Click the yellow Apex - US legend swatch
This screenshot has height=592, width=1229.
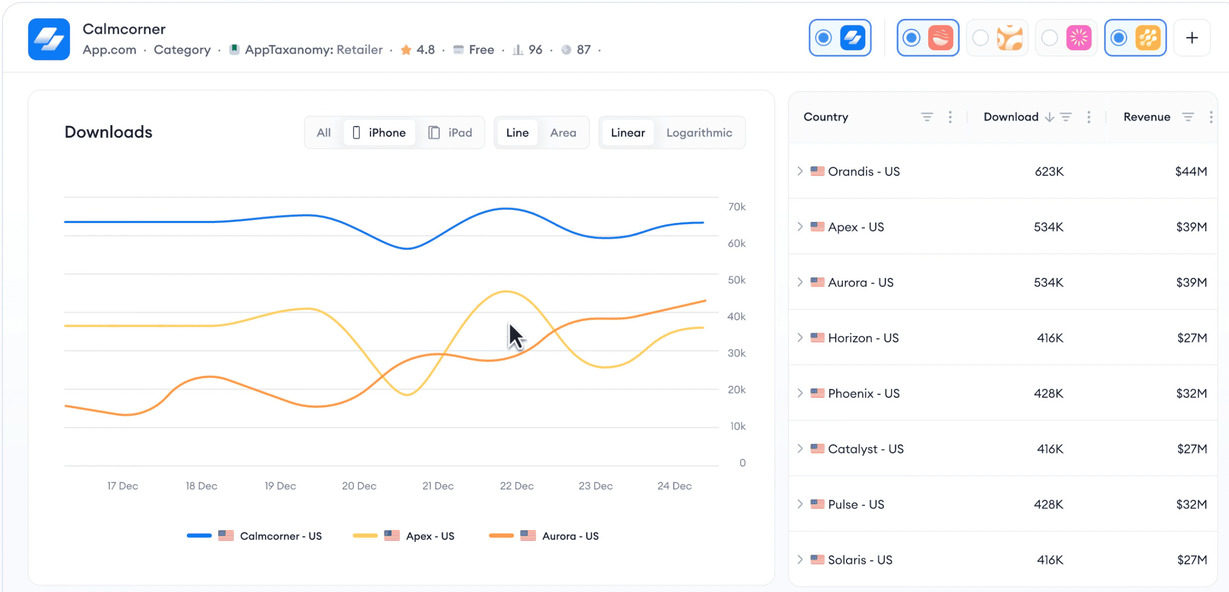point(365,536)
